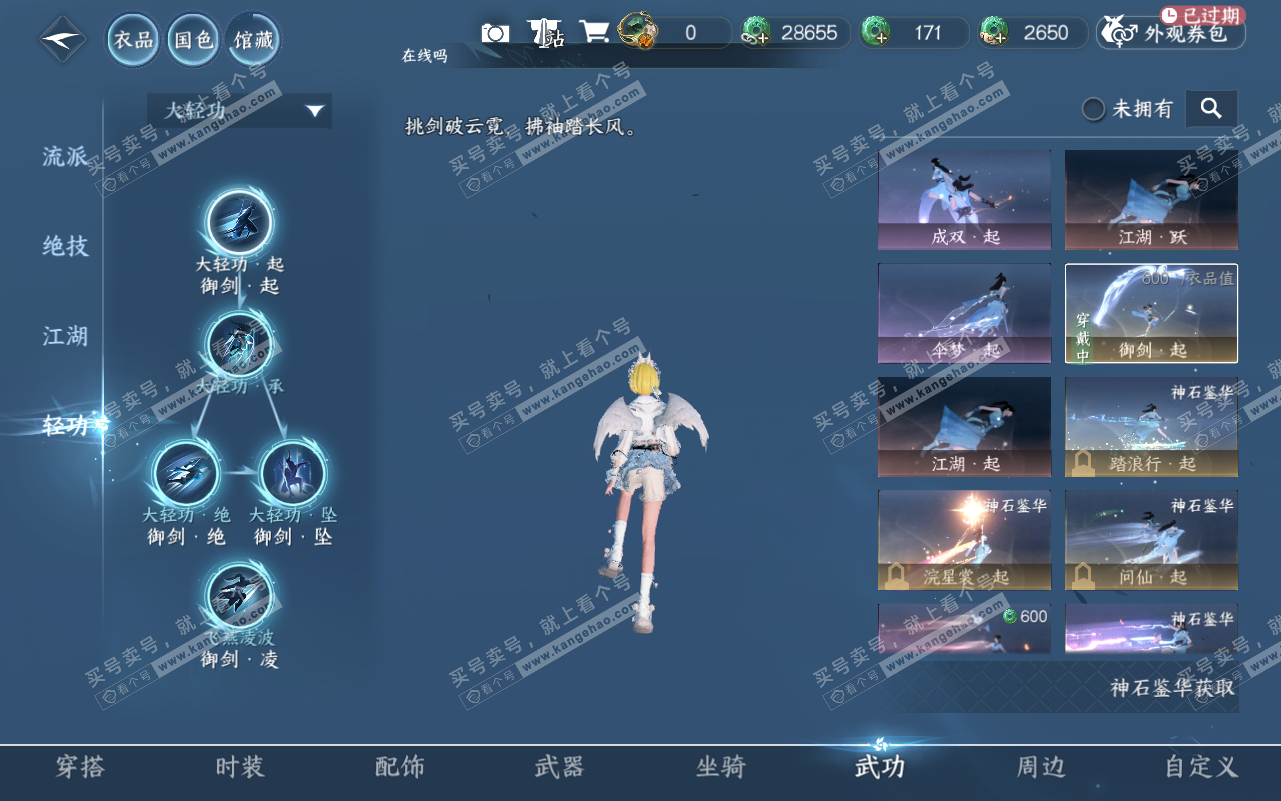Switch to the 时装 tab
The image size is (1281, 801).
click(x=240, y=767)
